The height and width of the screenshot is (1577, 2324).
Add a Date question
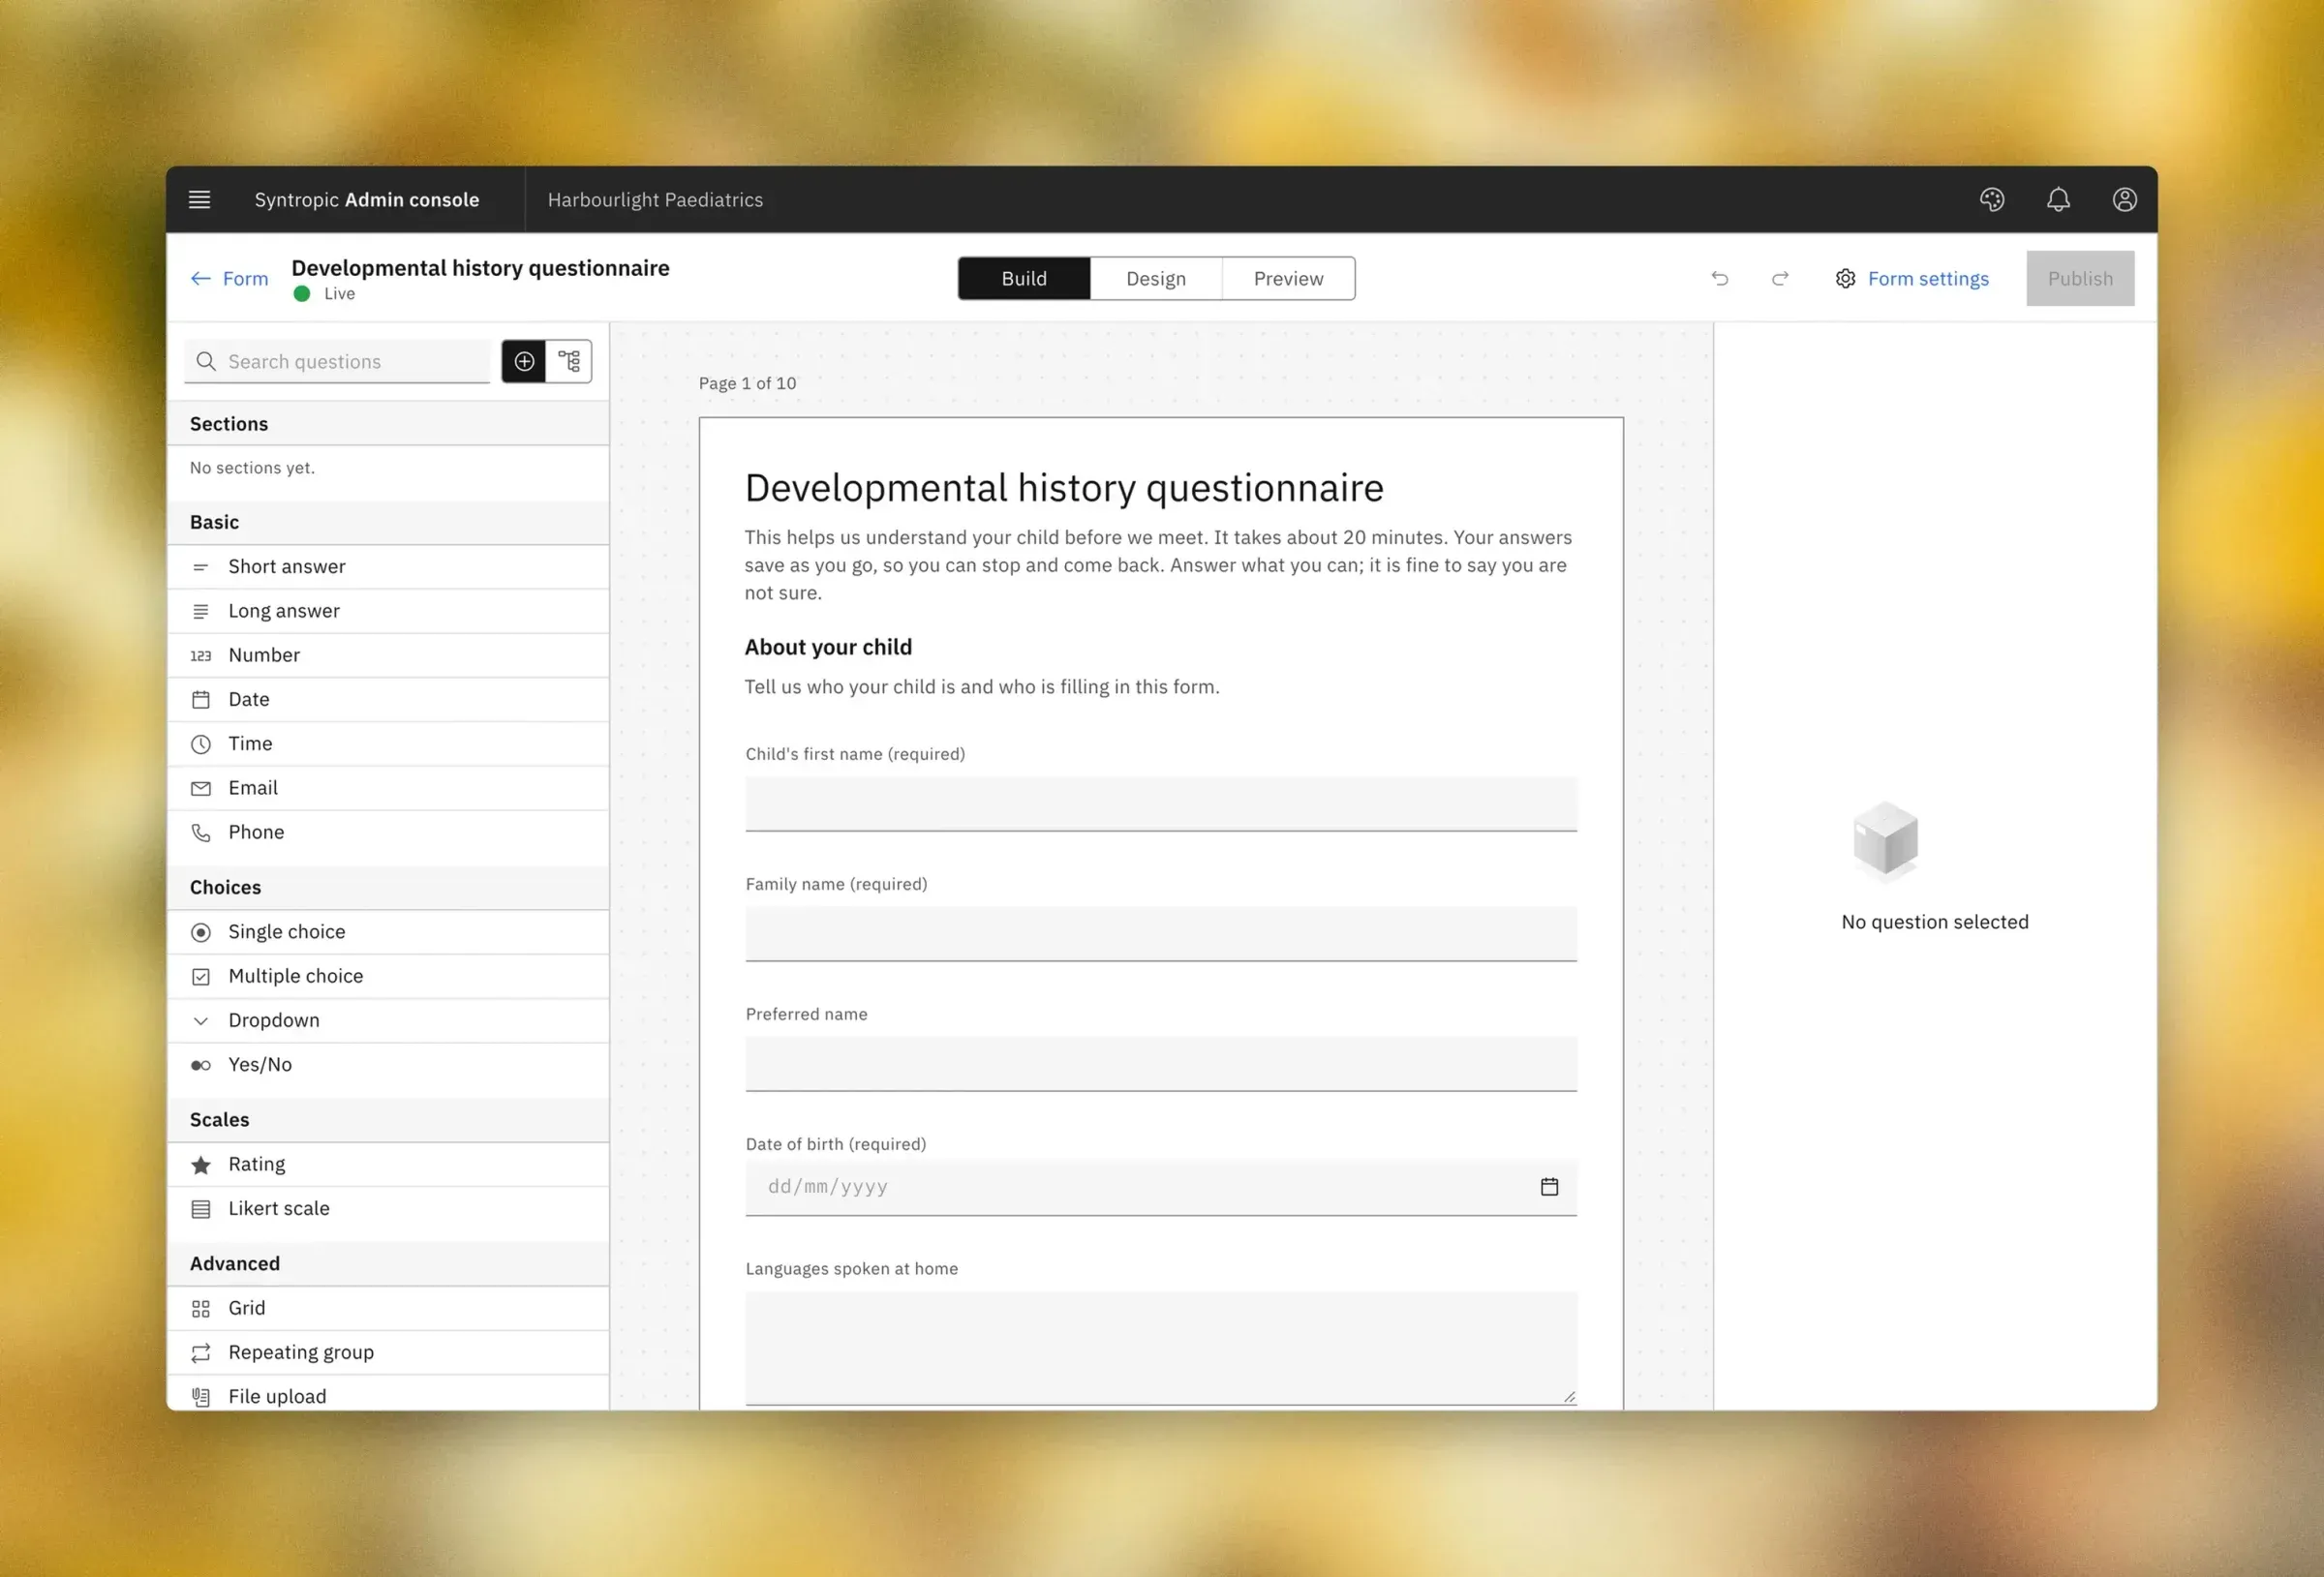point(388,699)
